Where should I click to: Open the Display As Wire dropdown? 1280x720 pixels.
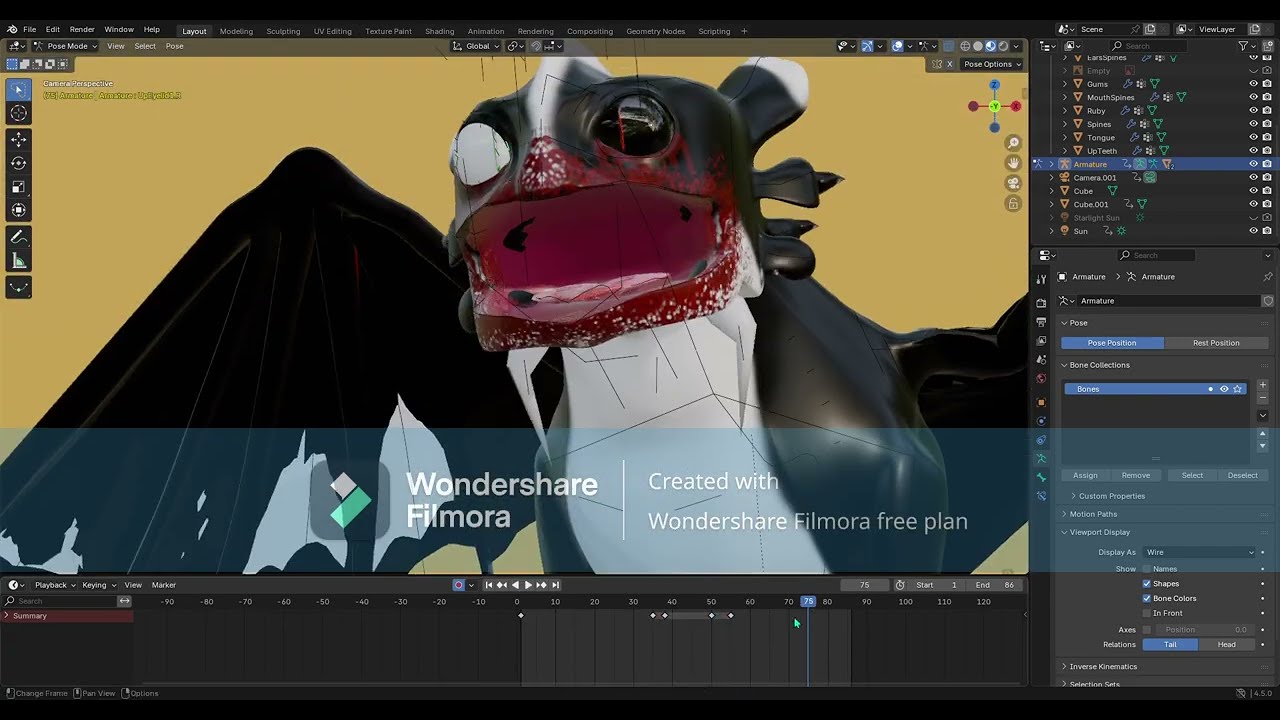pos(1199,552)
